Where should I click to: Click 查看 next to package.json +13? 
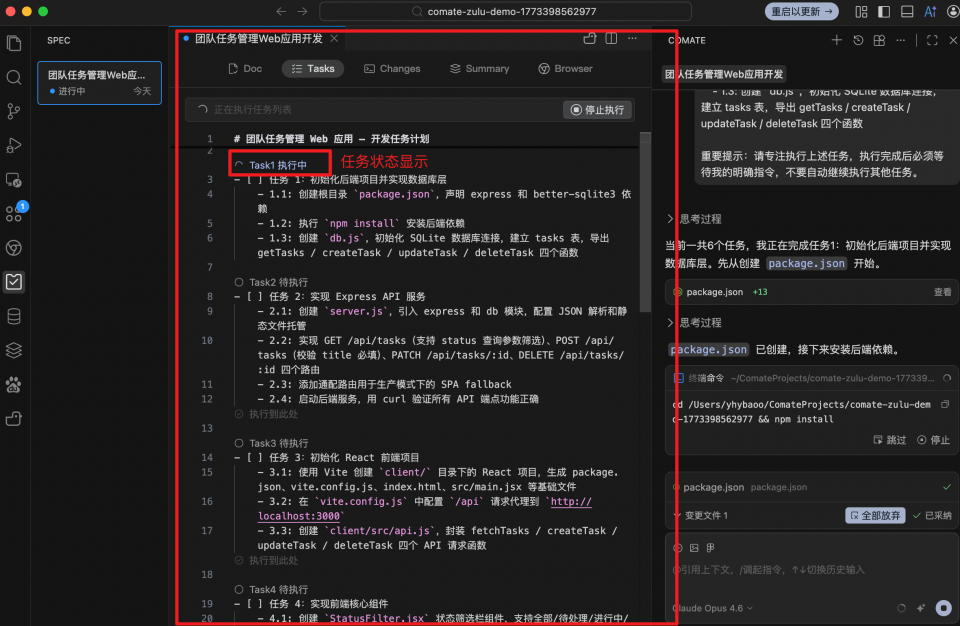(942, 292)
